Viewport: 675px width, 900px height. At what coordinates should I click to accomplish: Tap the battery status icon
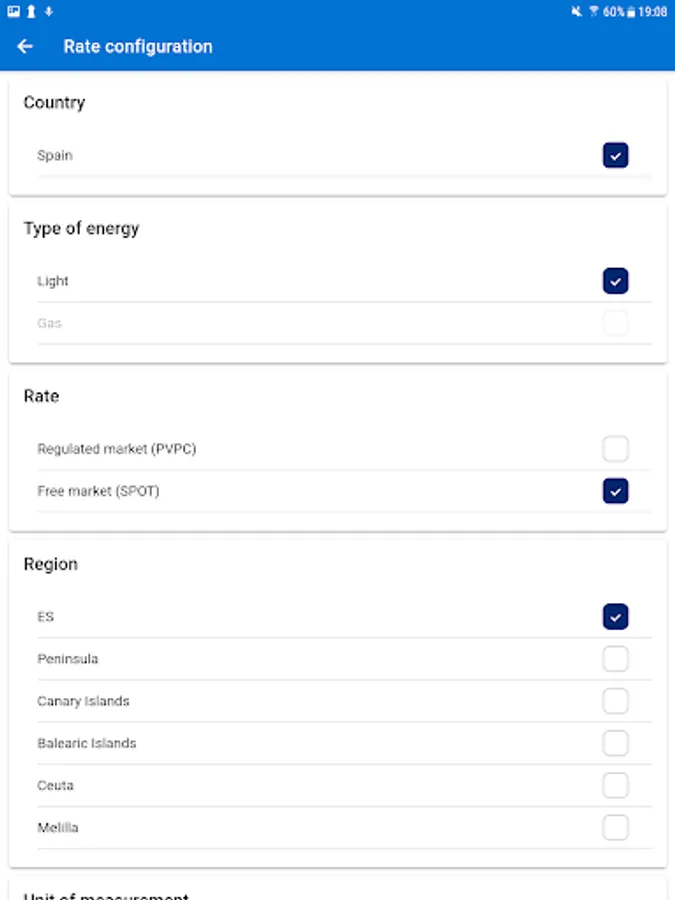tap(631, 12)
